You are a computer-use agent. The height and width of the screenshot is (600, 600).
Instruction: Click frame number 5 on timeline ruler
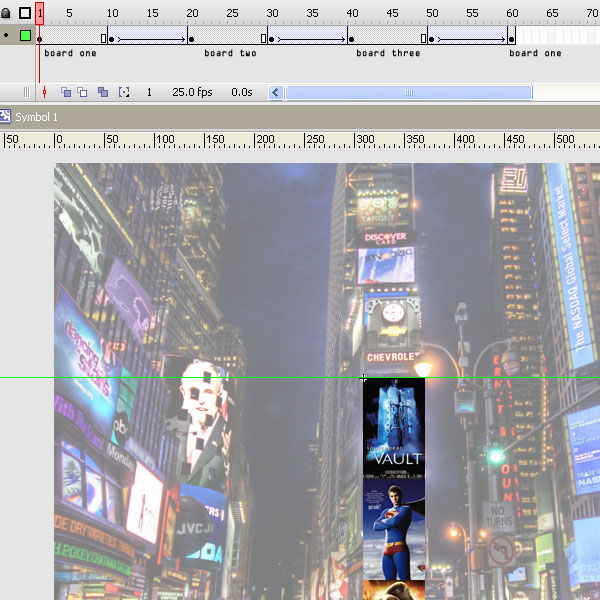click(69, 13)
